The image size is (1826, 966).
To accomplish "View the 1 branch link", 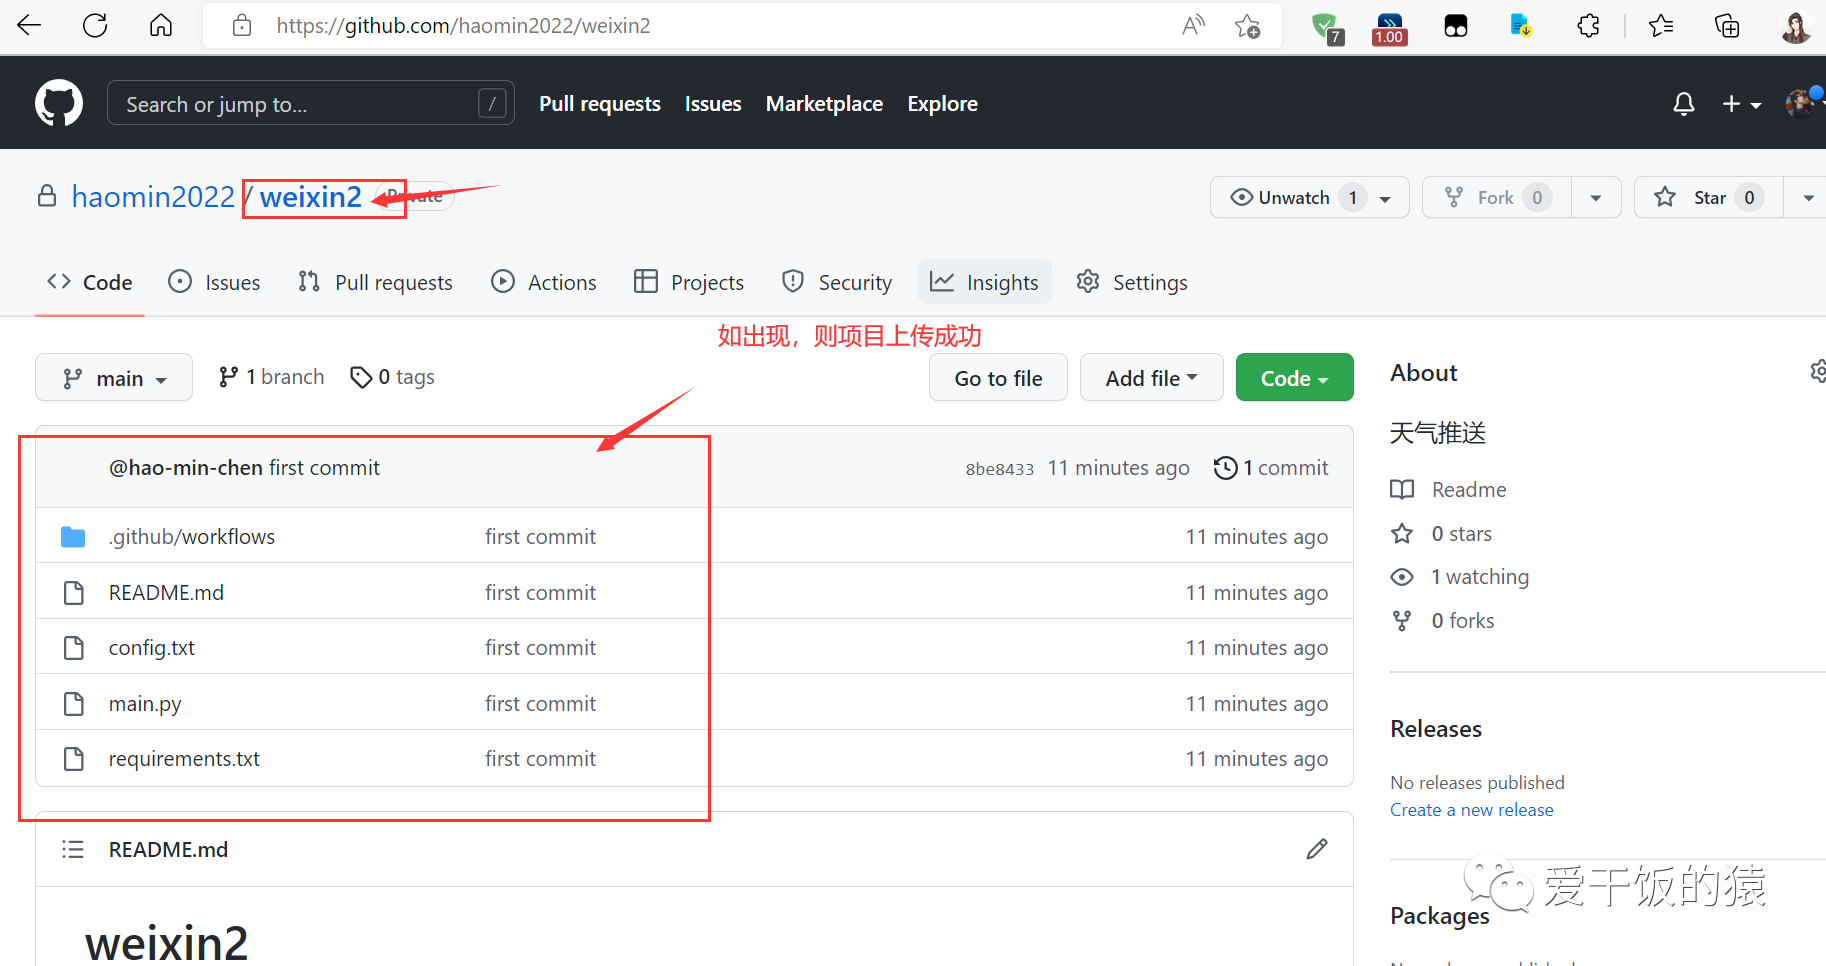I will (x=271, y=377).
